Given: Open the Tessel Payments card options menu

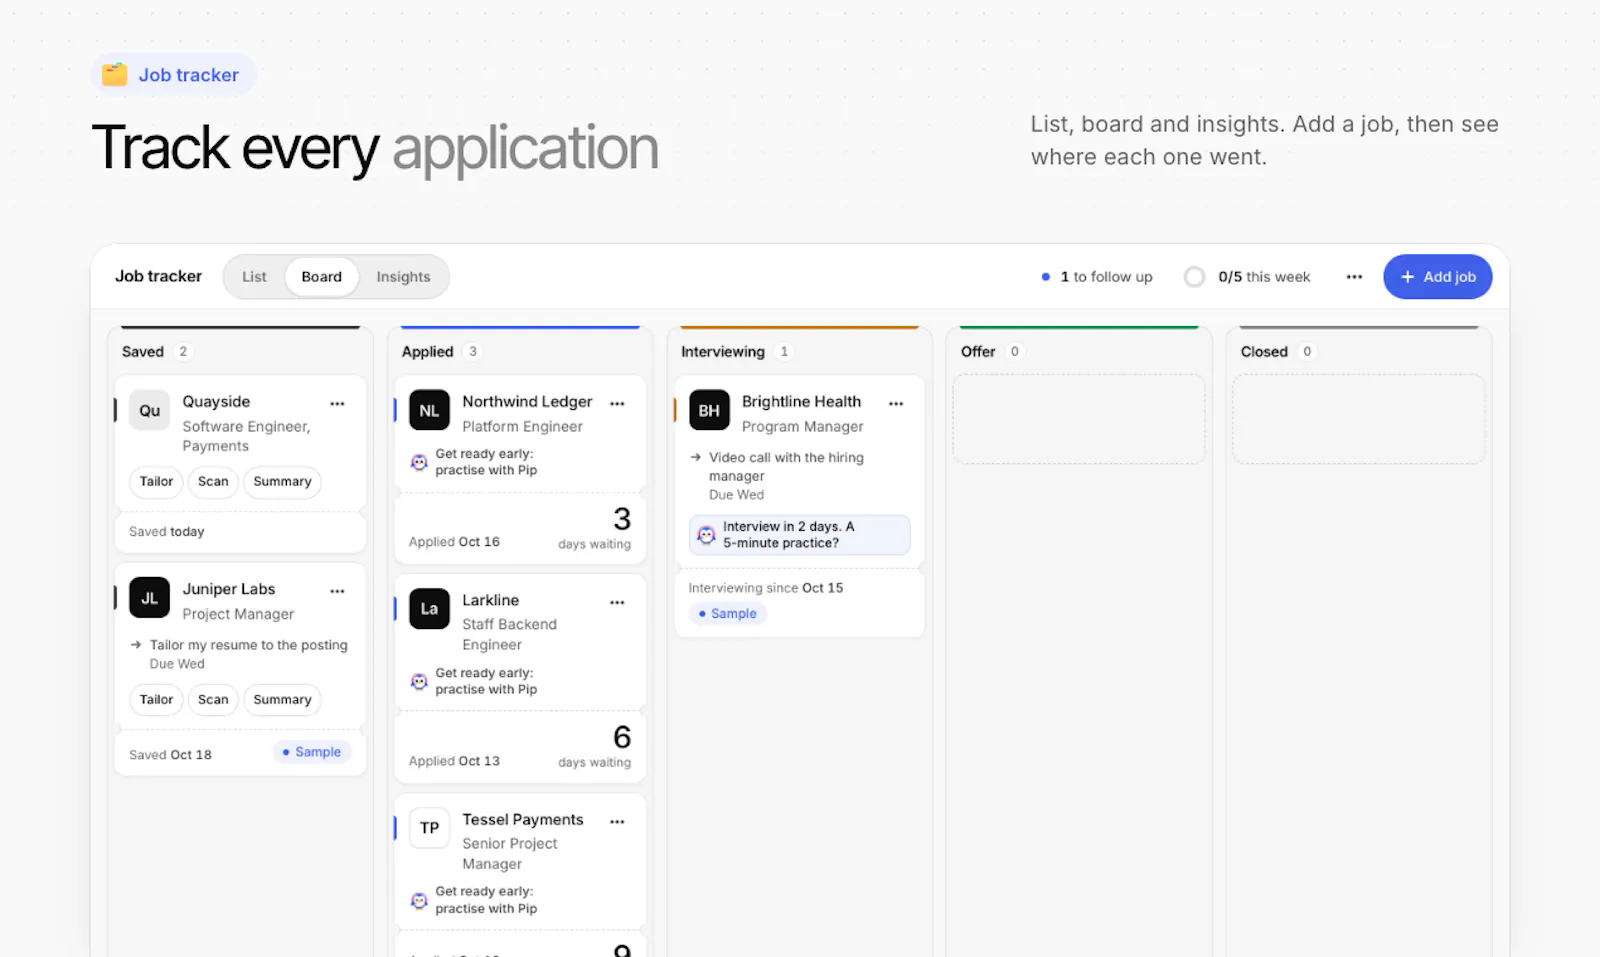Looking at the screenshot, I should [x=617, y=821].
